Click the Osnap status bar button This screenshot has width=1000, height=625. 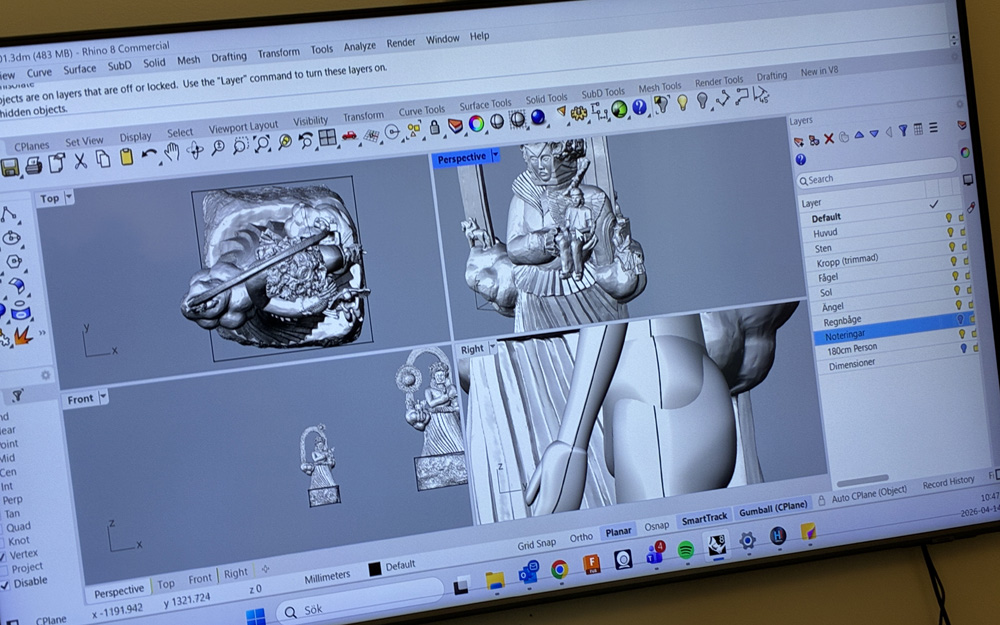(656, 526)
